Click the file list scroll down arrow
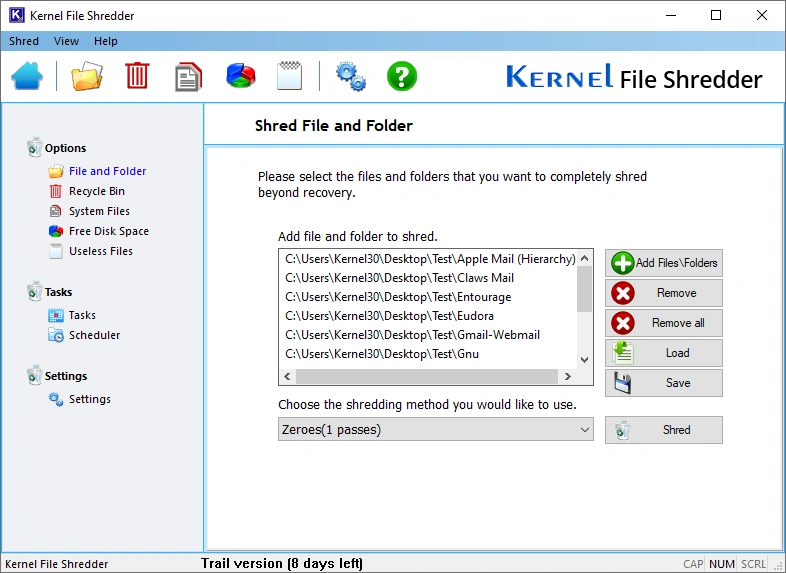Viewport: 786px width, 573px height. pyautogui.click(x=585, y=359)
